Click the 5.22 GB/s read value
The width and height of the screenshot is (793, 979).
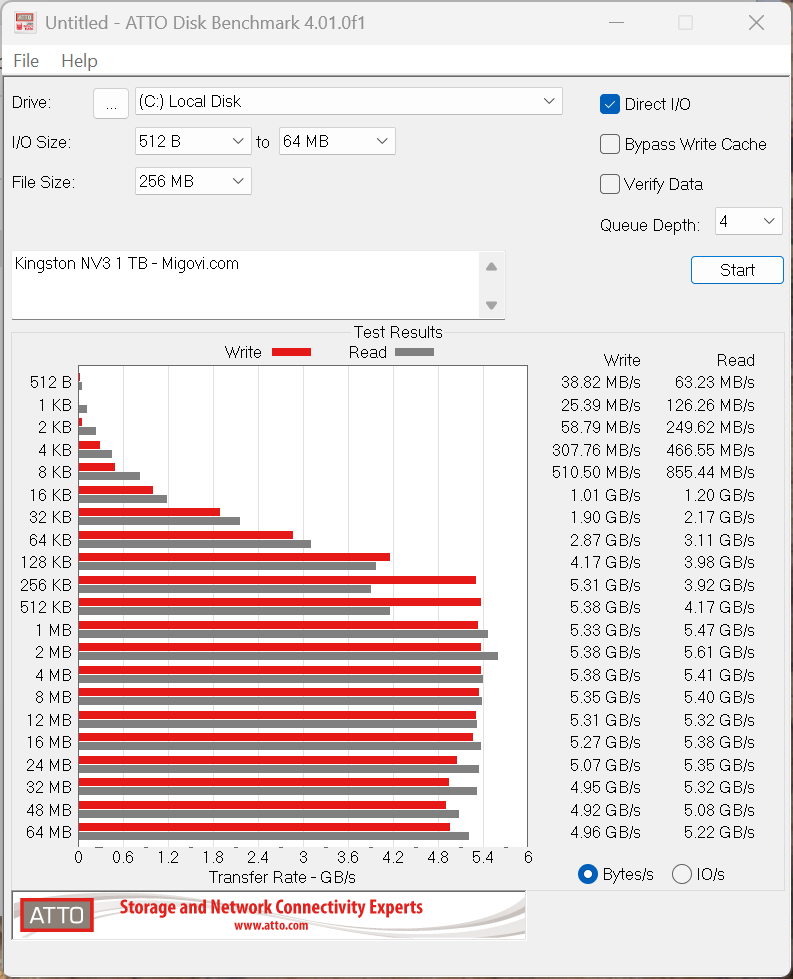click(719, 832)
